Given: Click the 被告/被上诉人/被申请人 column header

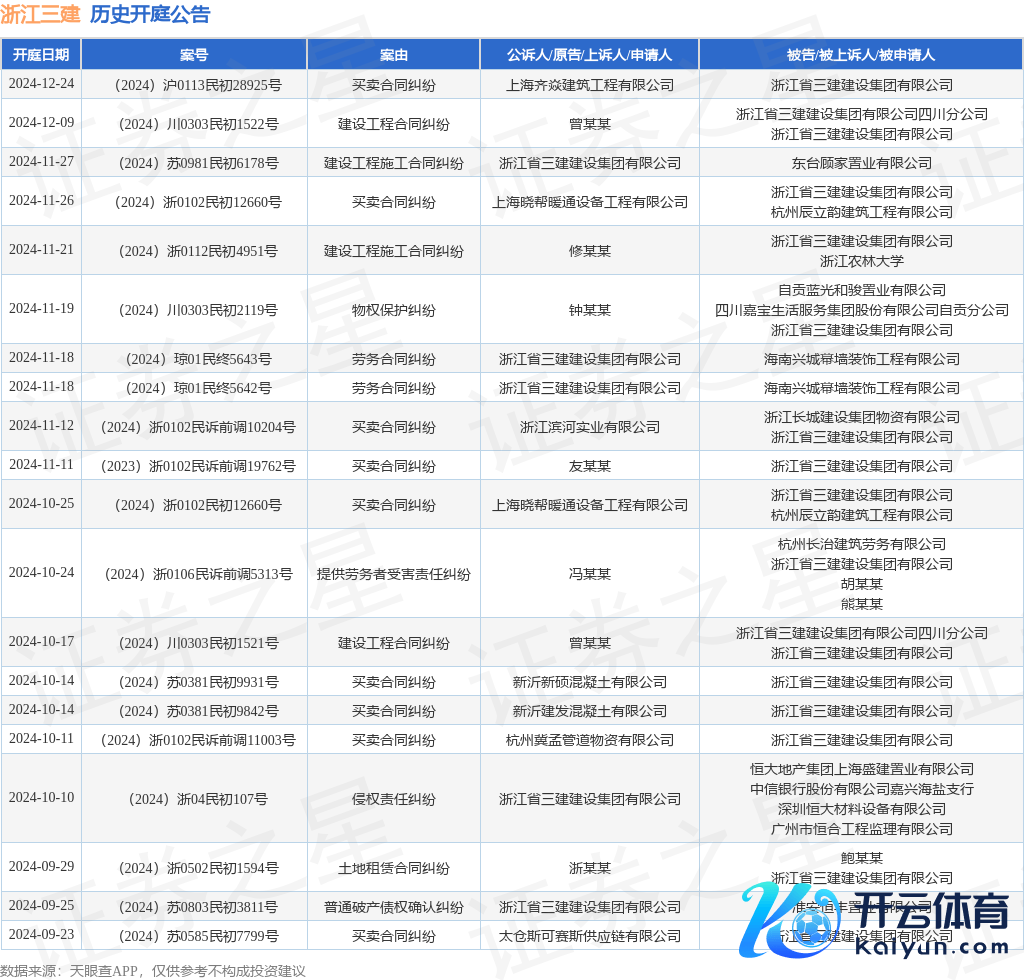Looking at the screenshot, I should coord(861,55).
